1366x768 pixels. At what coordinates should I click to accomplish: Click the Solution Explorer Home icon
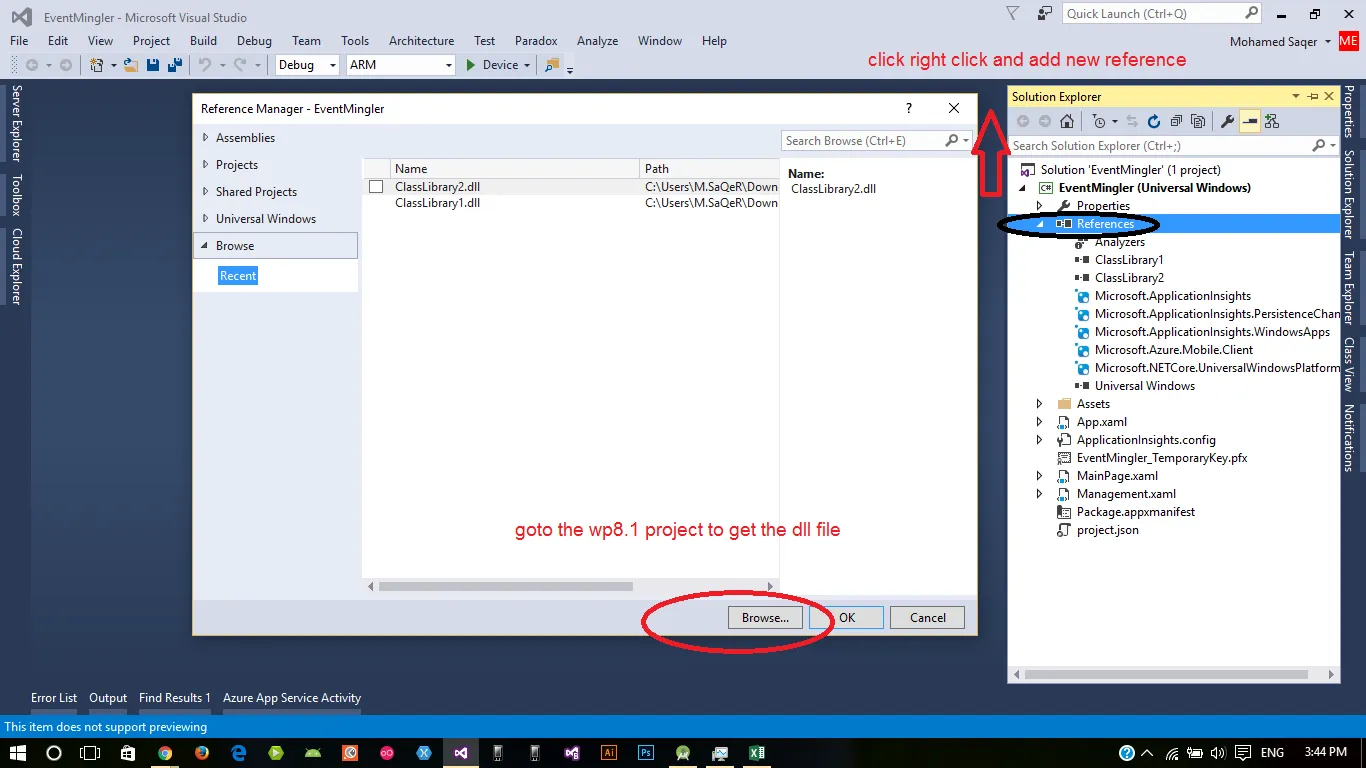(x=1067, y=121)
